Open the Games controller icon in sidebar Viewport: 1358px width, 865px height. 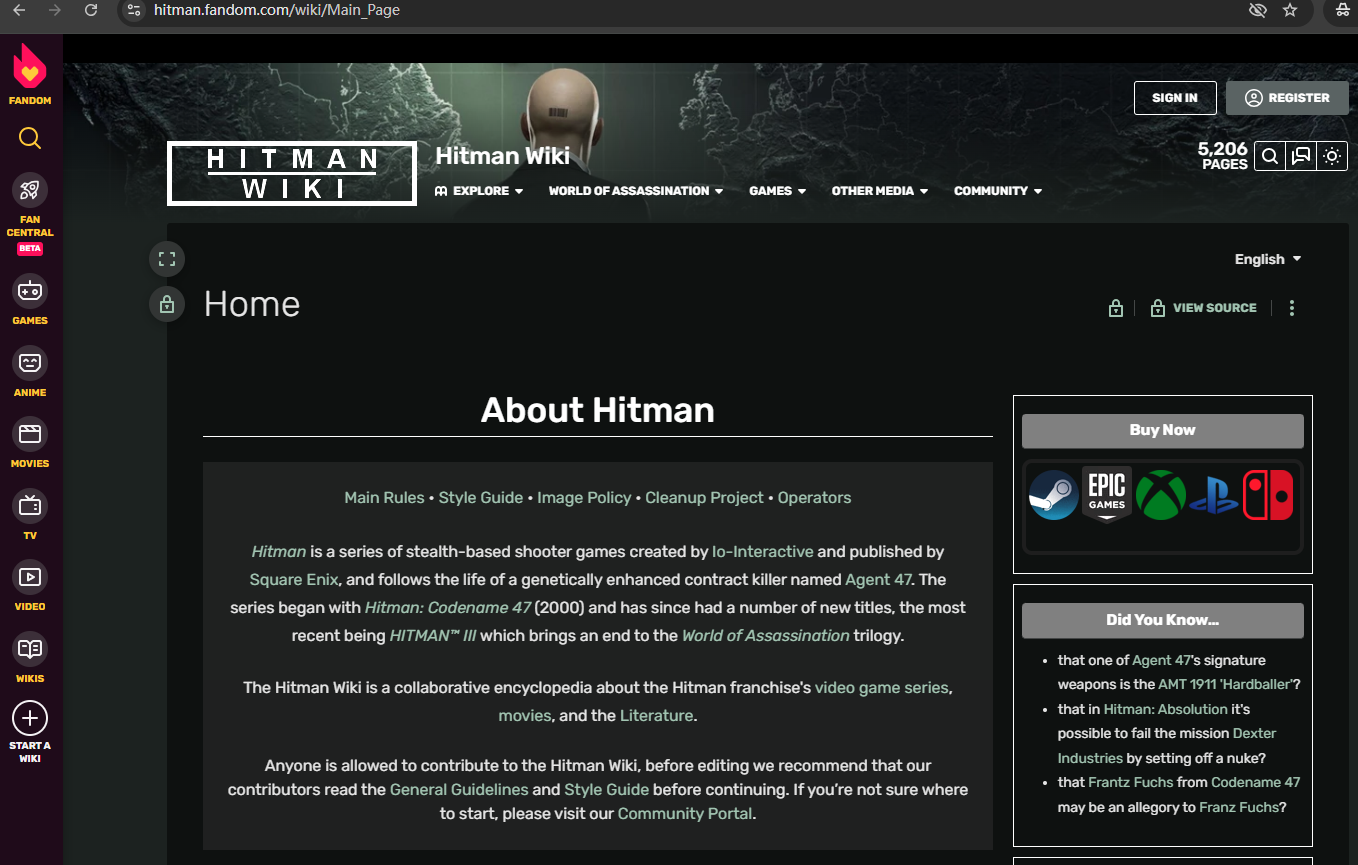click(x=30, y=291)
